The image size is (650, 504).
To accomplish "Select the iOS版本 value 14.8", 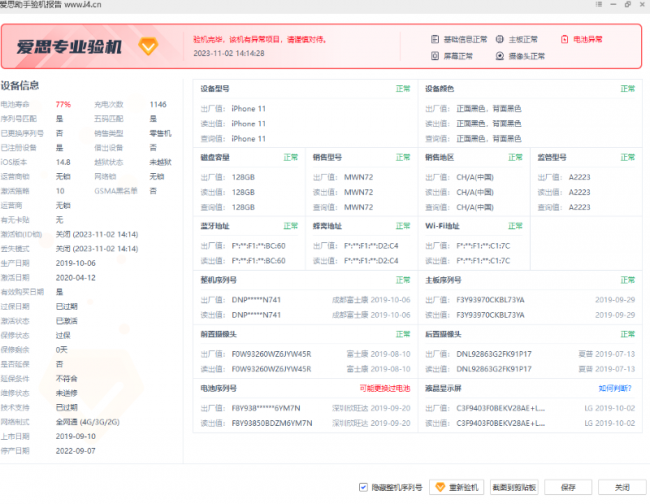I will pyautogui.click(x=63, y=162).
